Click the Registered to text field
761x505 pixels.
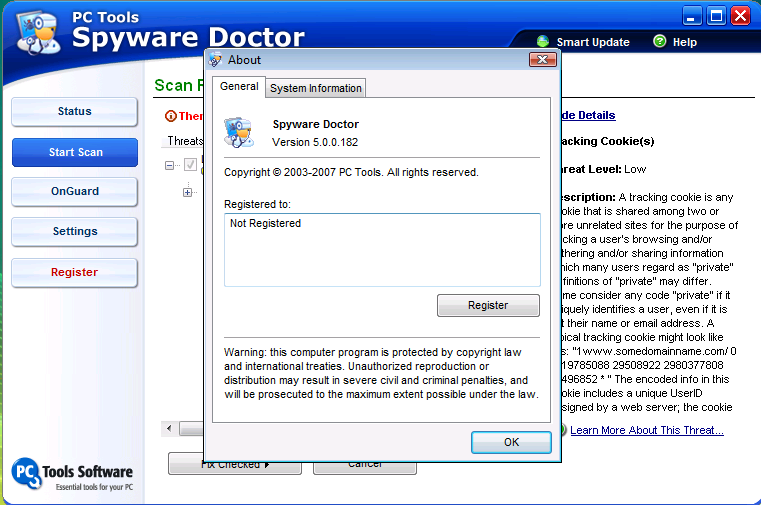tap(382, 250)
